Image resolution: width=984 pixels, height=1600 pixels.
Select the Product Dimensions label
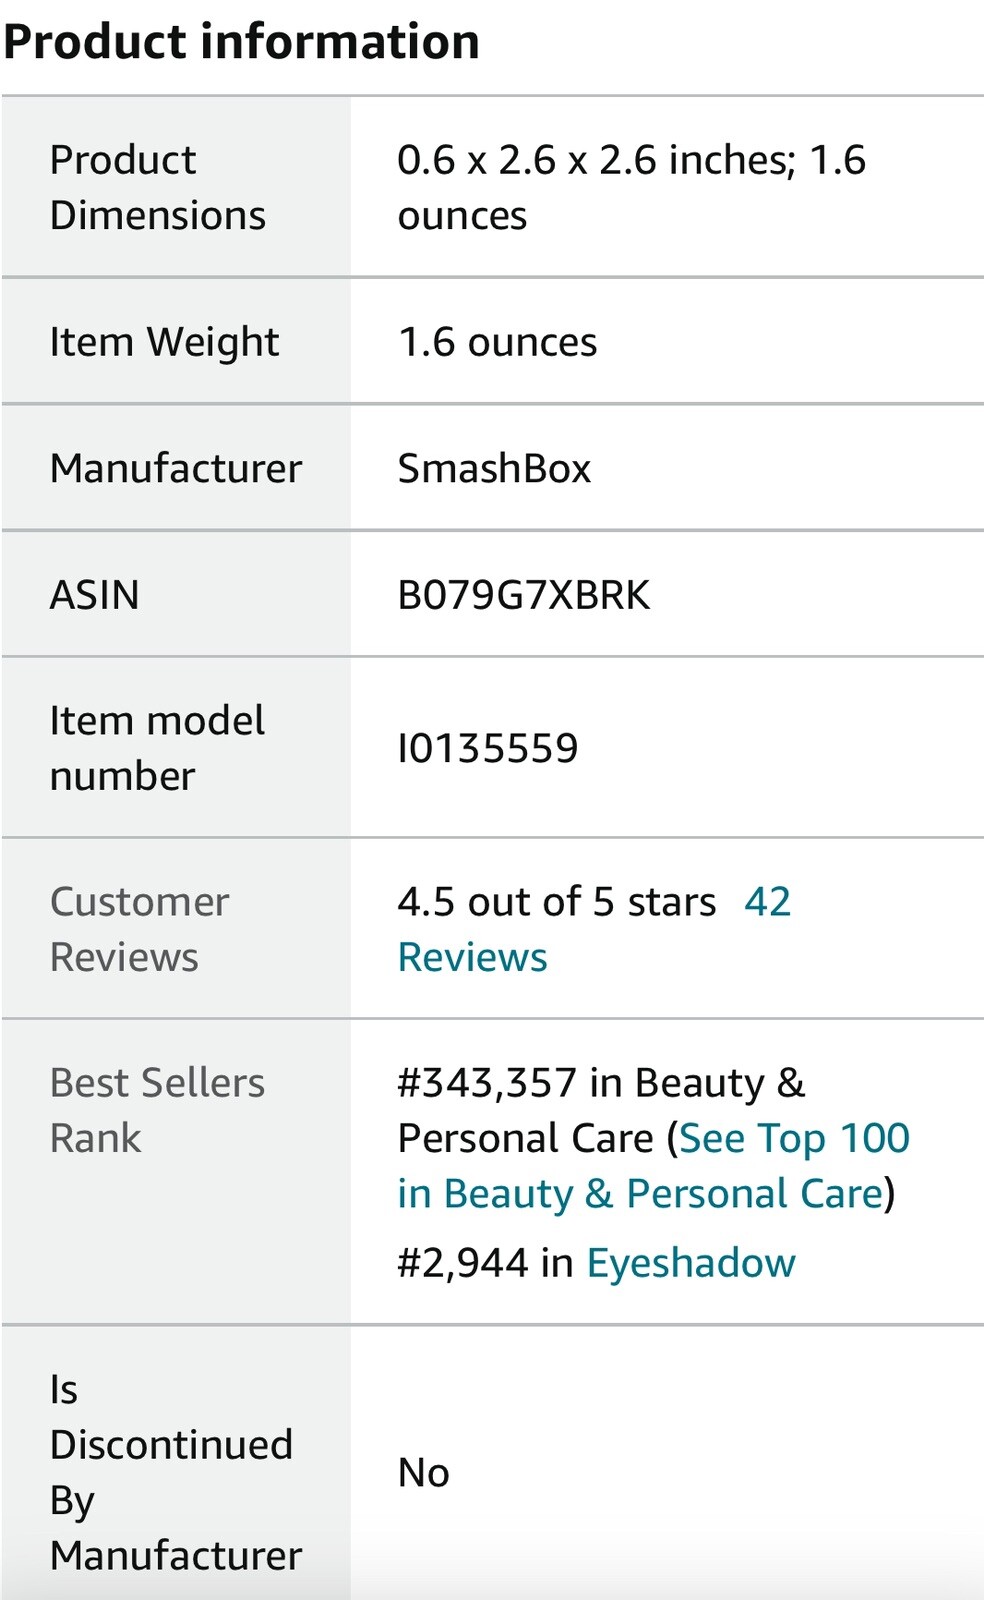pyautogui.click(x=157, y=188)
